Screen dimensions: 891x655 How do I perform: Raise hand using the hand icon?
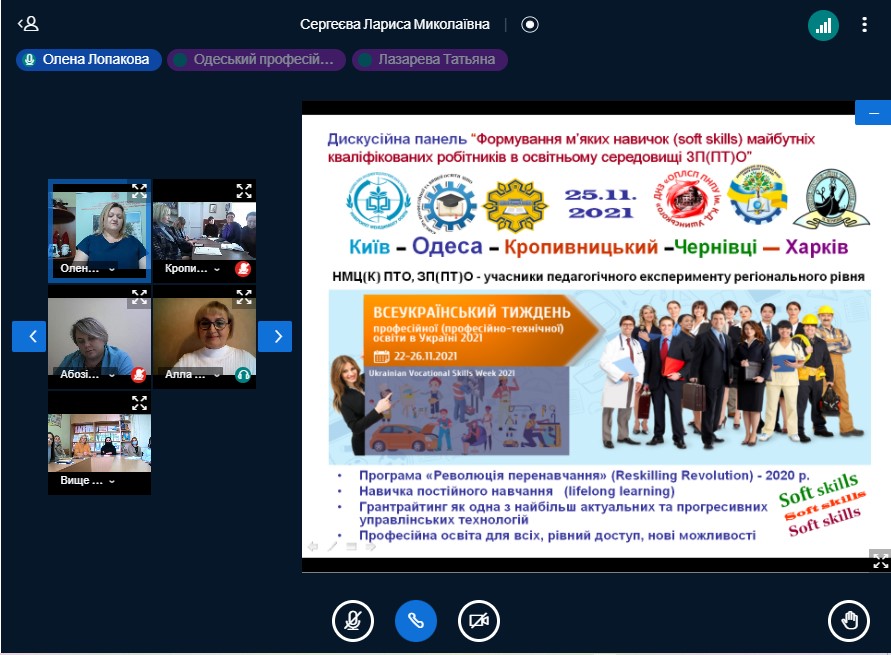pos(849,621)
